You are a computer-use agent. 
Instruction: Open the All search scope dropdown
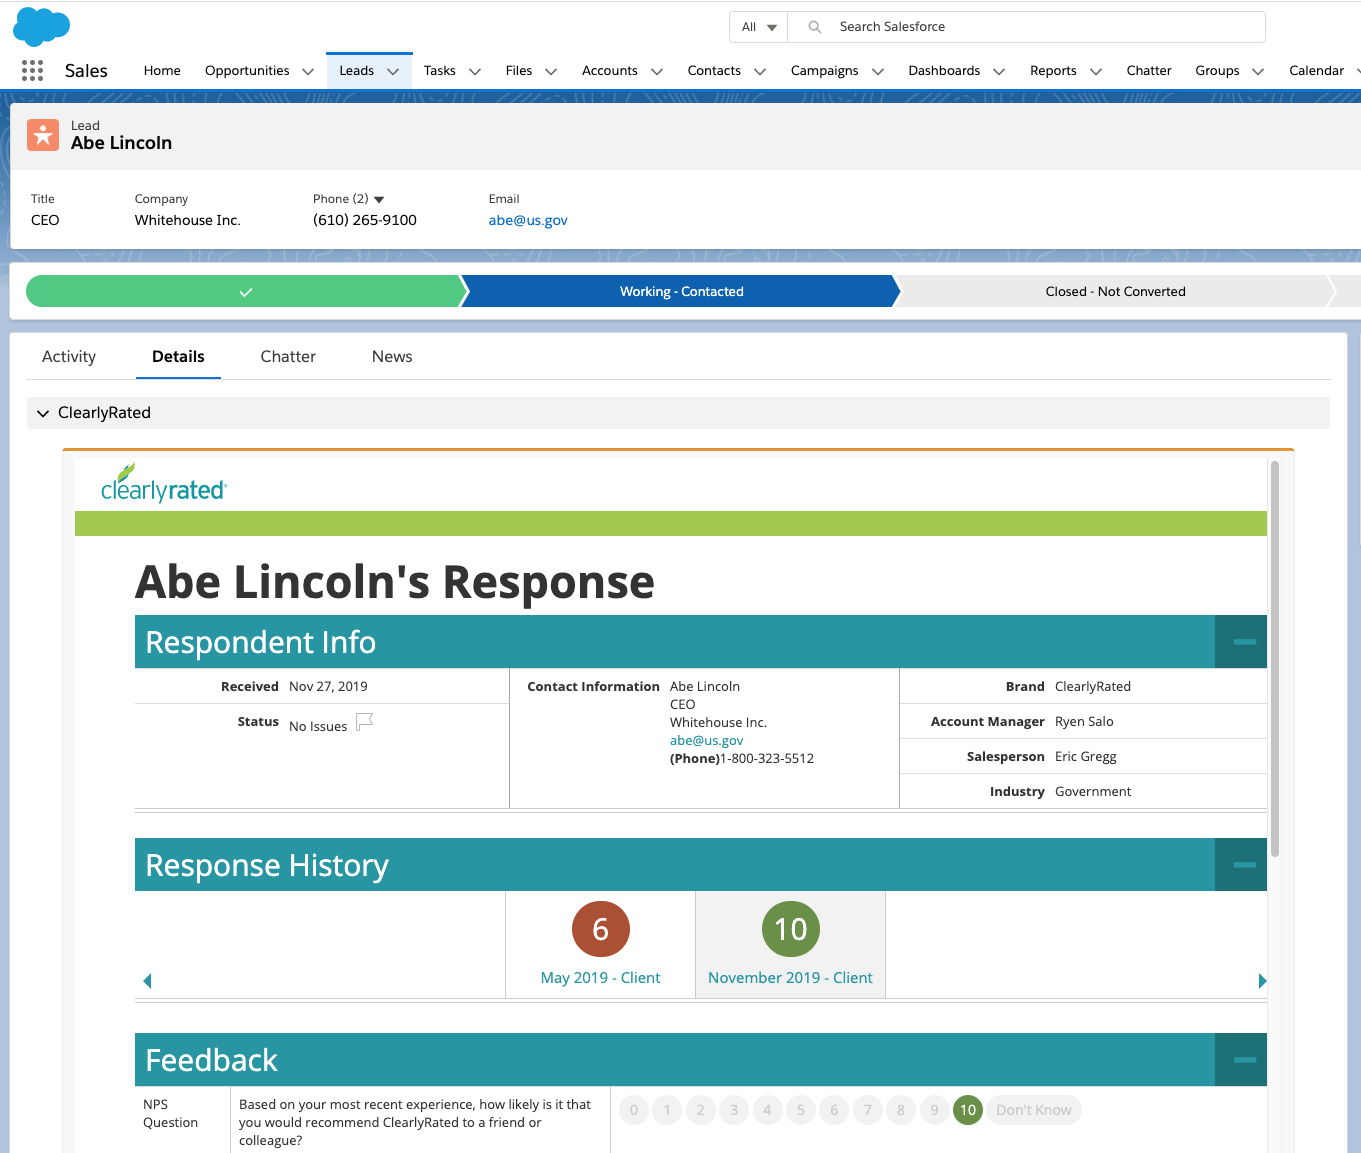759,27
